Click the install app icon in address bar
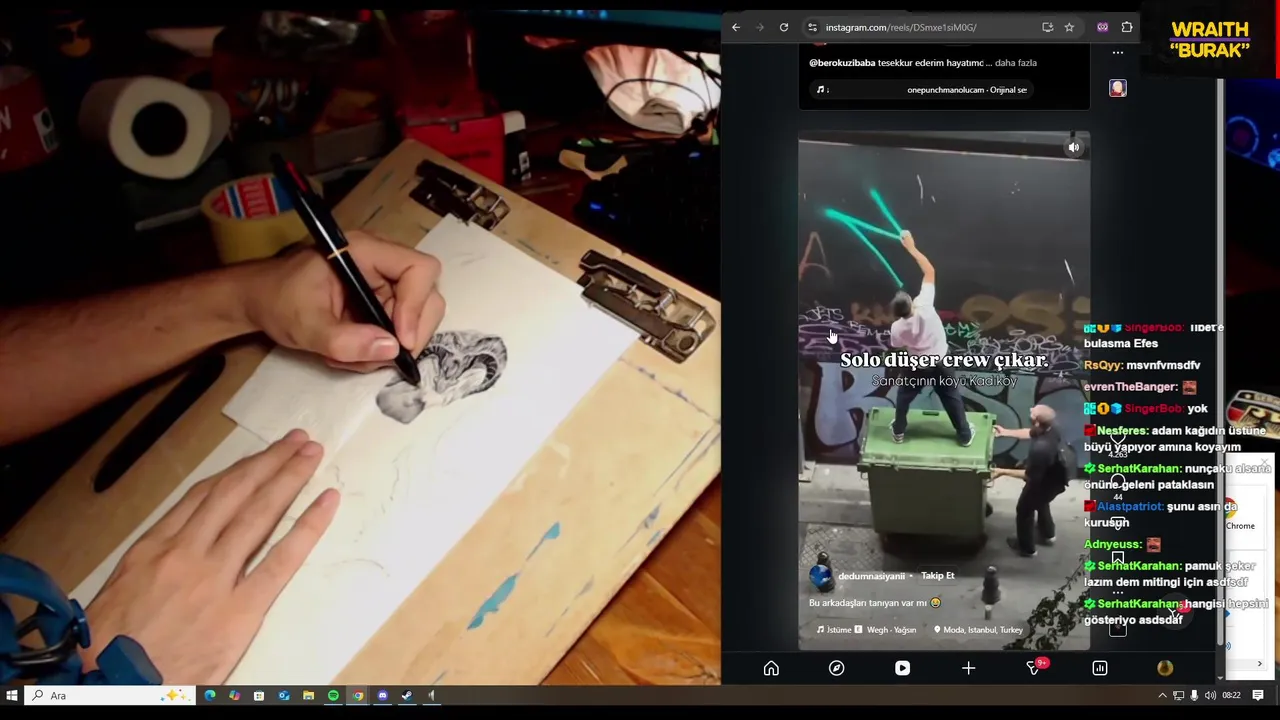Viewport: 1280px width, 720px height. (x=1047, y=27)
